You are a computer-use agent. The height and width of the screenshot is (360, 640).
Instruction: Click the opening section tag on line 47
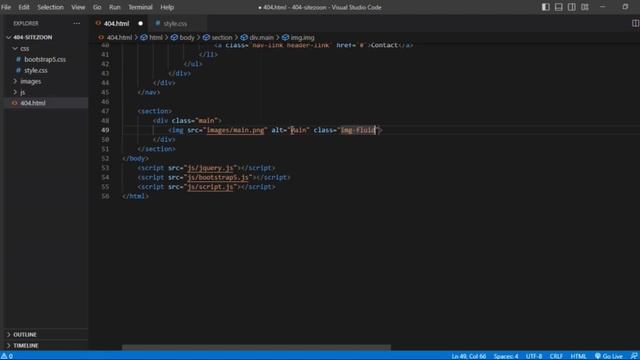(x=155, y=111)
